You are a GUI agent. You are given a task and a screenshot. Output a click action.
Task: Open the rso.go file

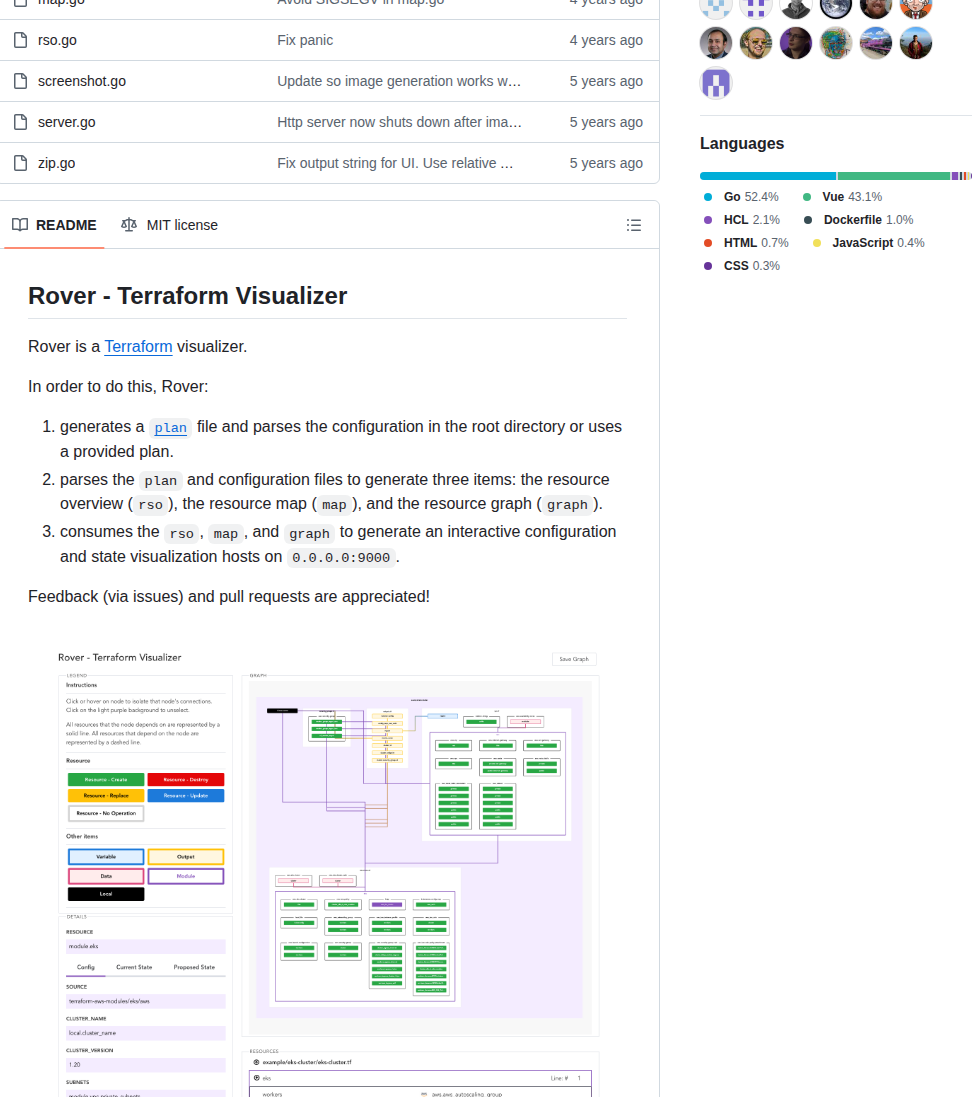click(57, 41)
